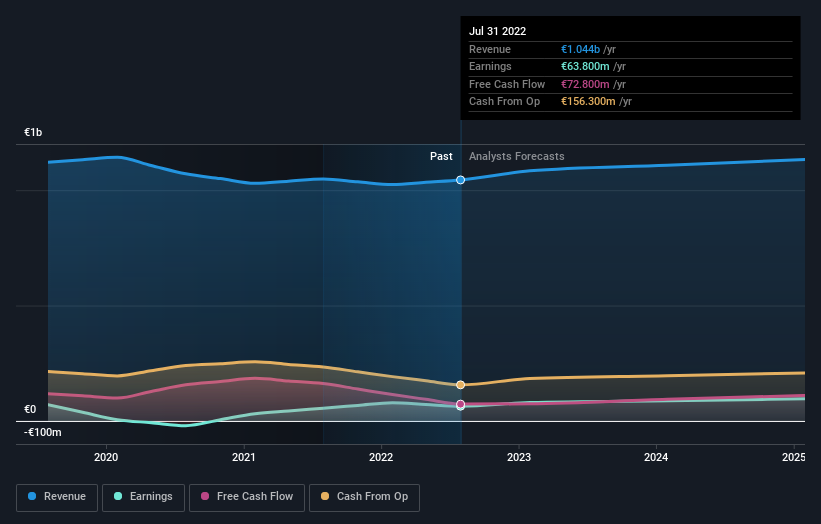Screen dimensions: 821x524
Task: Click the €156.300m cash from op value
Action: tap(588, 102)
